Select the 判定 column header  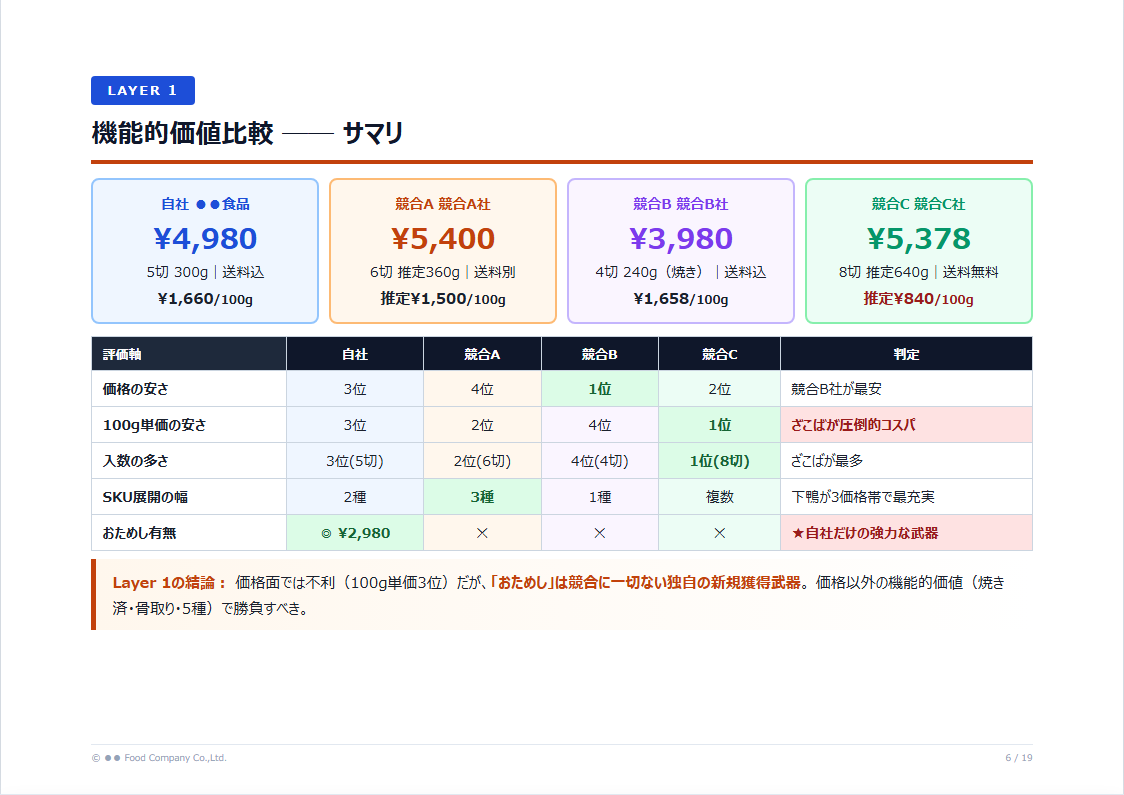point(906,353)
